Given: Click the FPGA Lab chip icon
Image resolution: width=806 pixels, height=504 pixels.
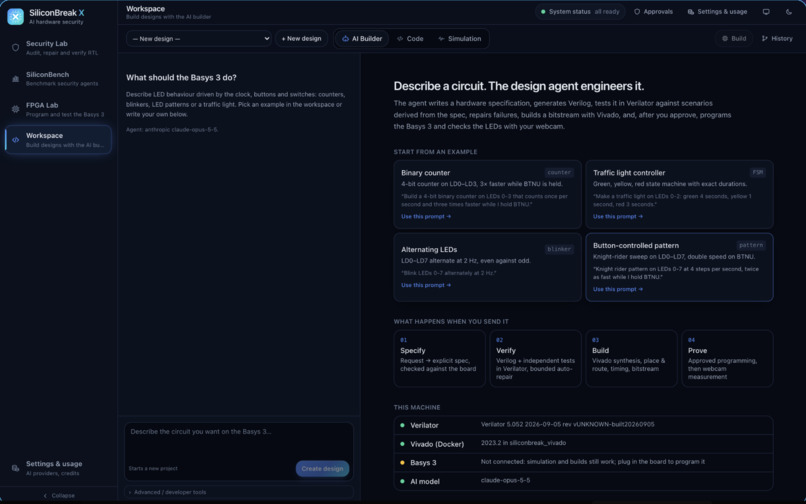Looking at the screenshot, I should pos(15,109).
